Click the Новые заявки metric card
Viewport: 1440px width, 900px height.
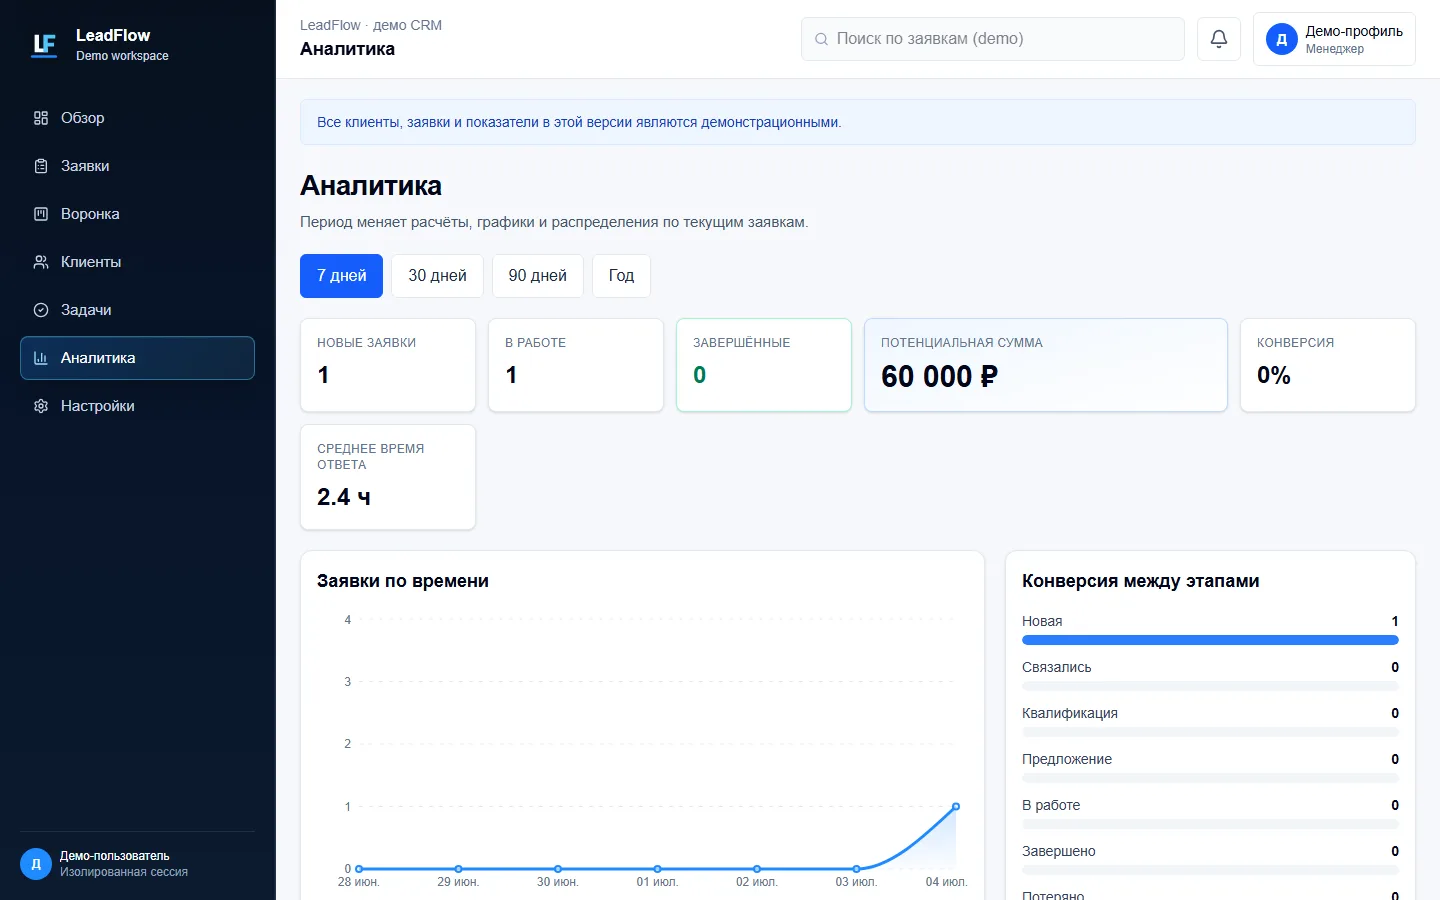(x=388, y=365)
